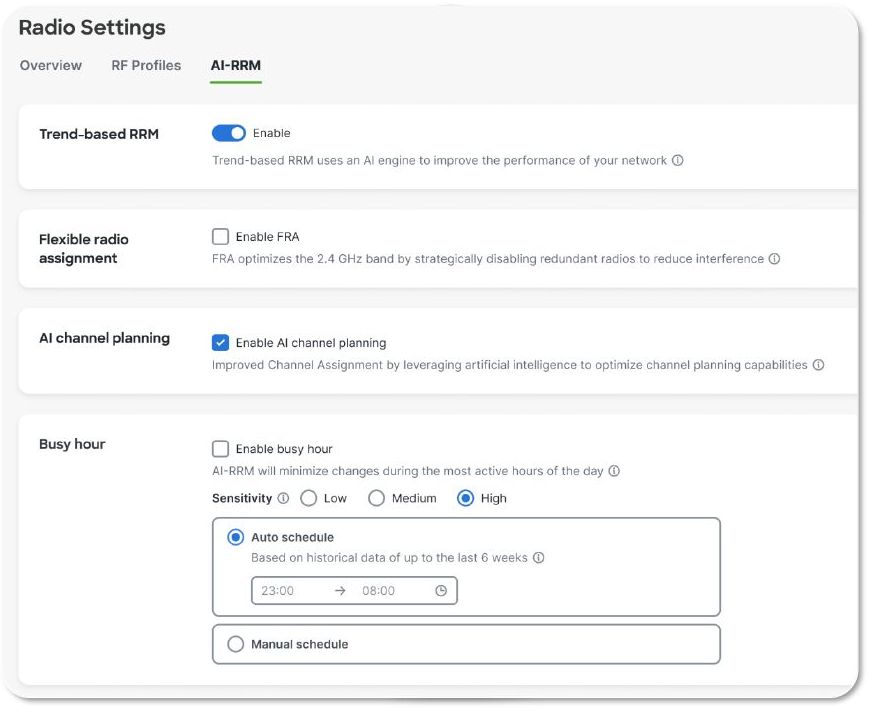Click the 23:00 start time field
Viewport: 872px width, 716px height.
[279, 591]
